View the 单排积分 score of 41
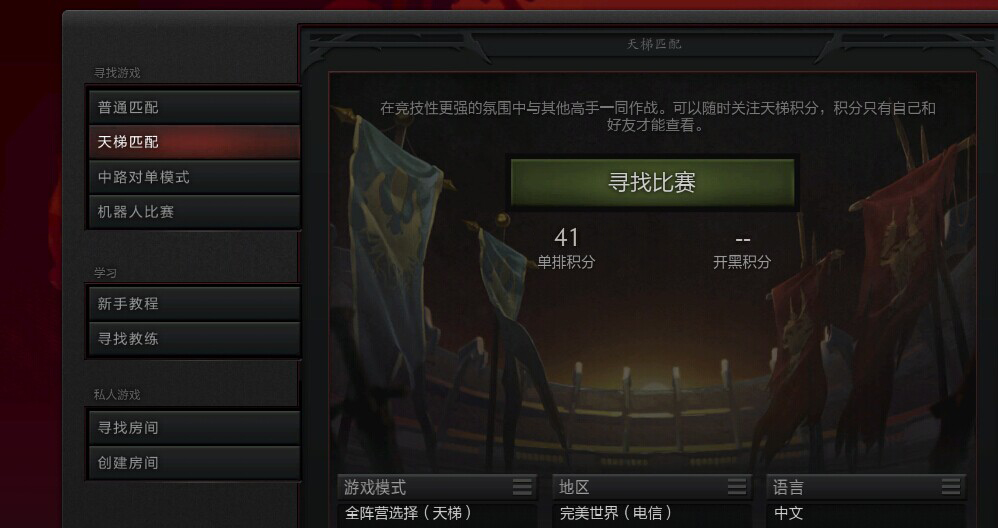The width and height of the screenshot is (998, 528). click(x=566, y=248)
